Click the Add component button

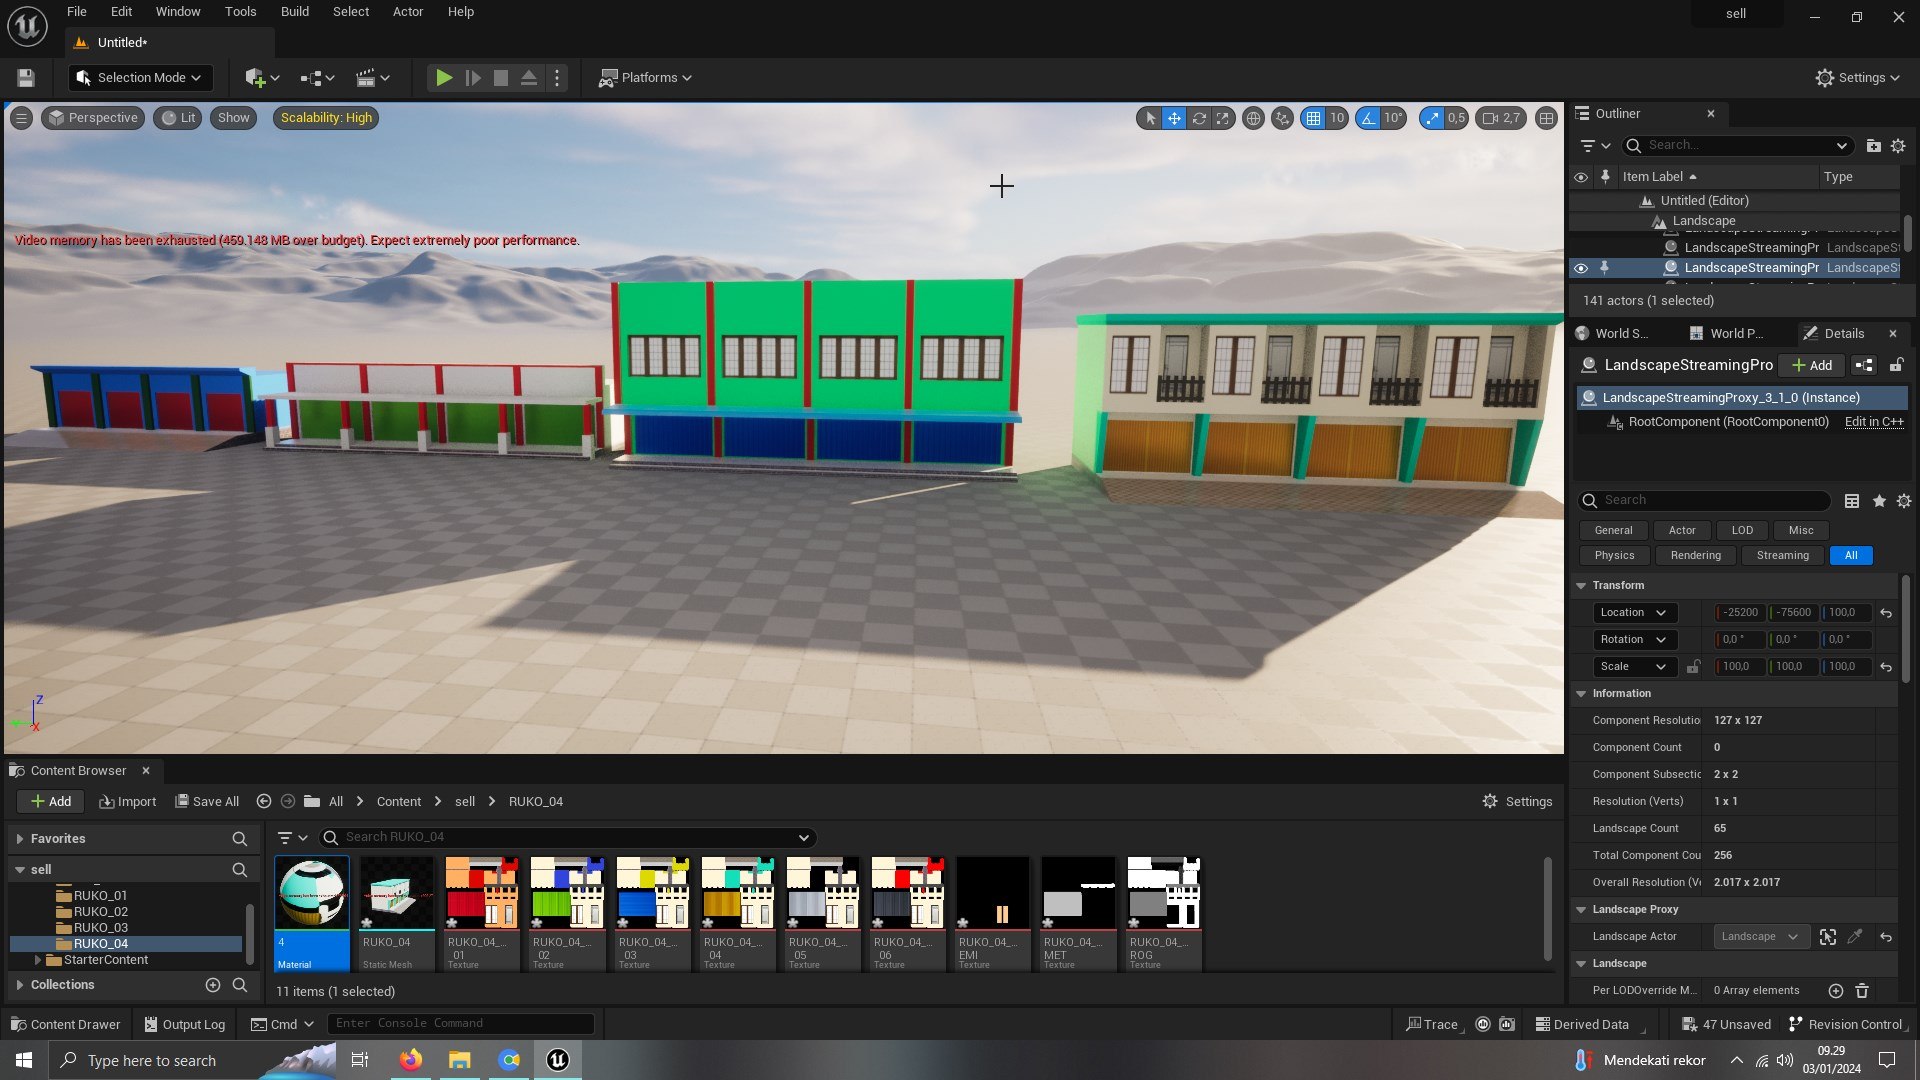pyautogui.click(x=1812, y=366)
